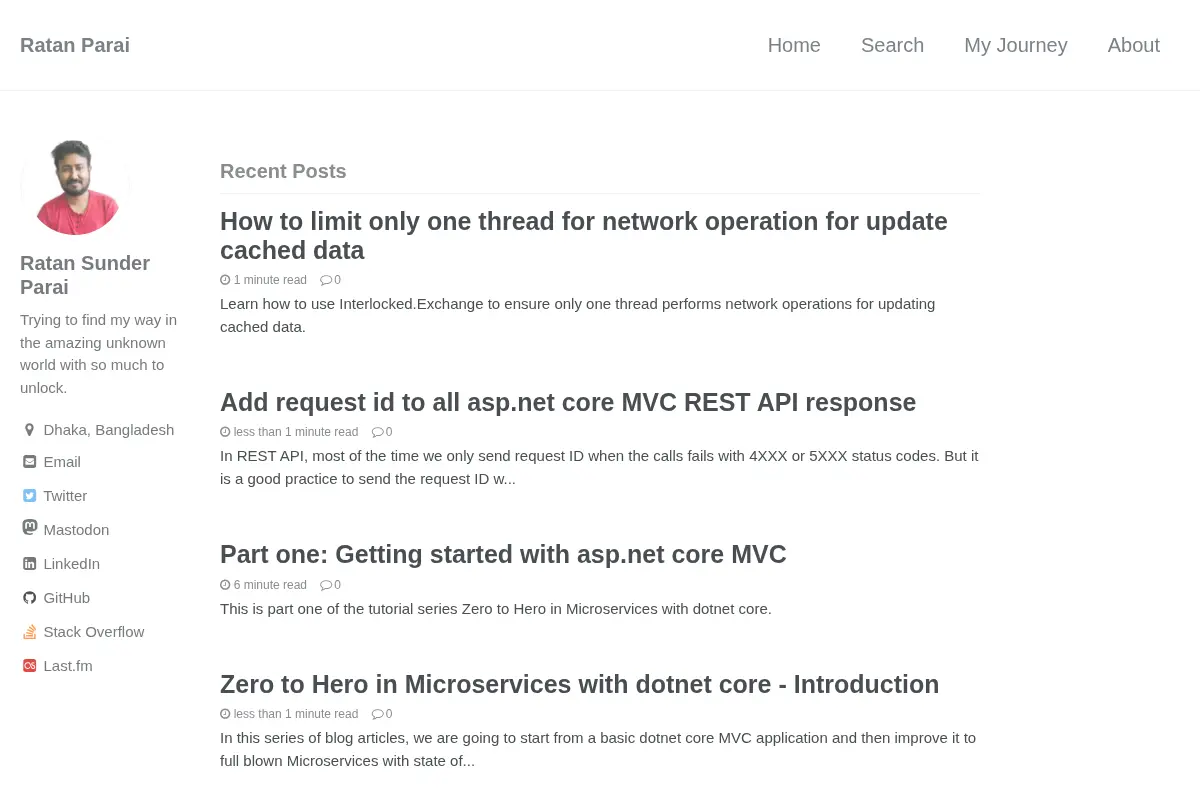Click the GitHub octocat icon
This screenshot has height=800, width=1200.
(x=29, y=598)
